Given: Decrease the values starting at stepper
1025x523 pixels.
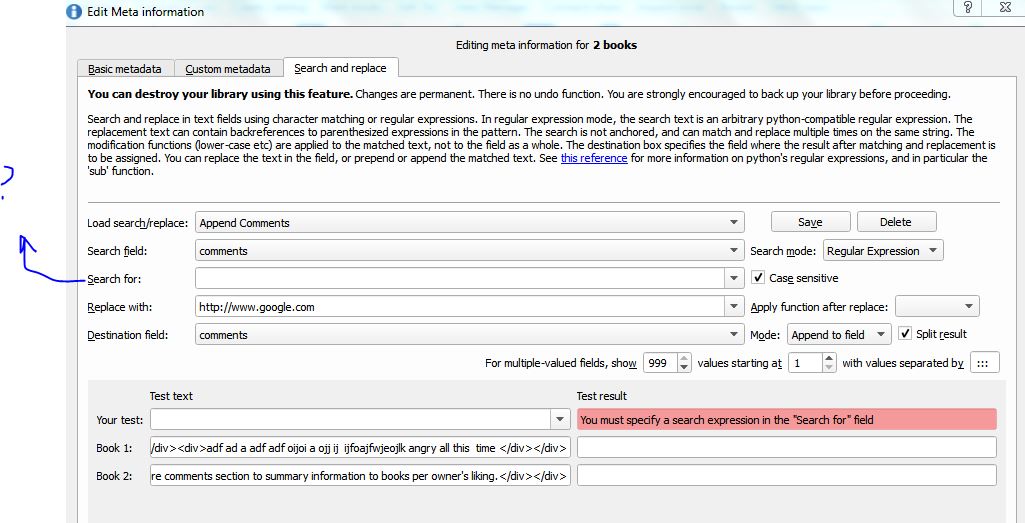Looking at the screenshot, I should [x=829, y=368].
